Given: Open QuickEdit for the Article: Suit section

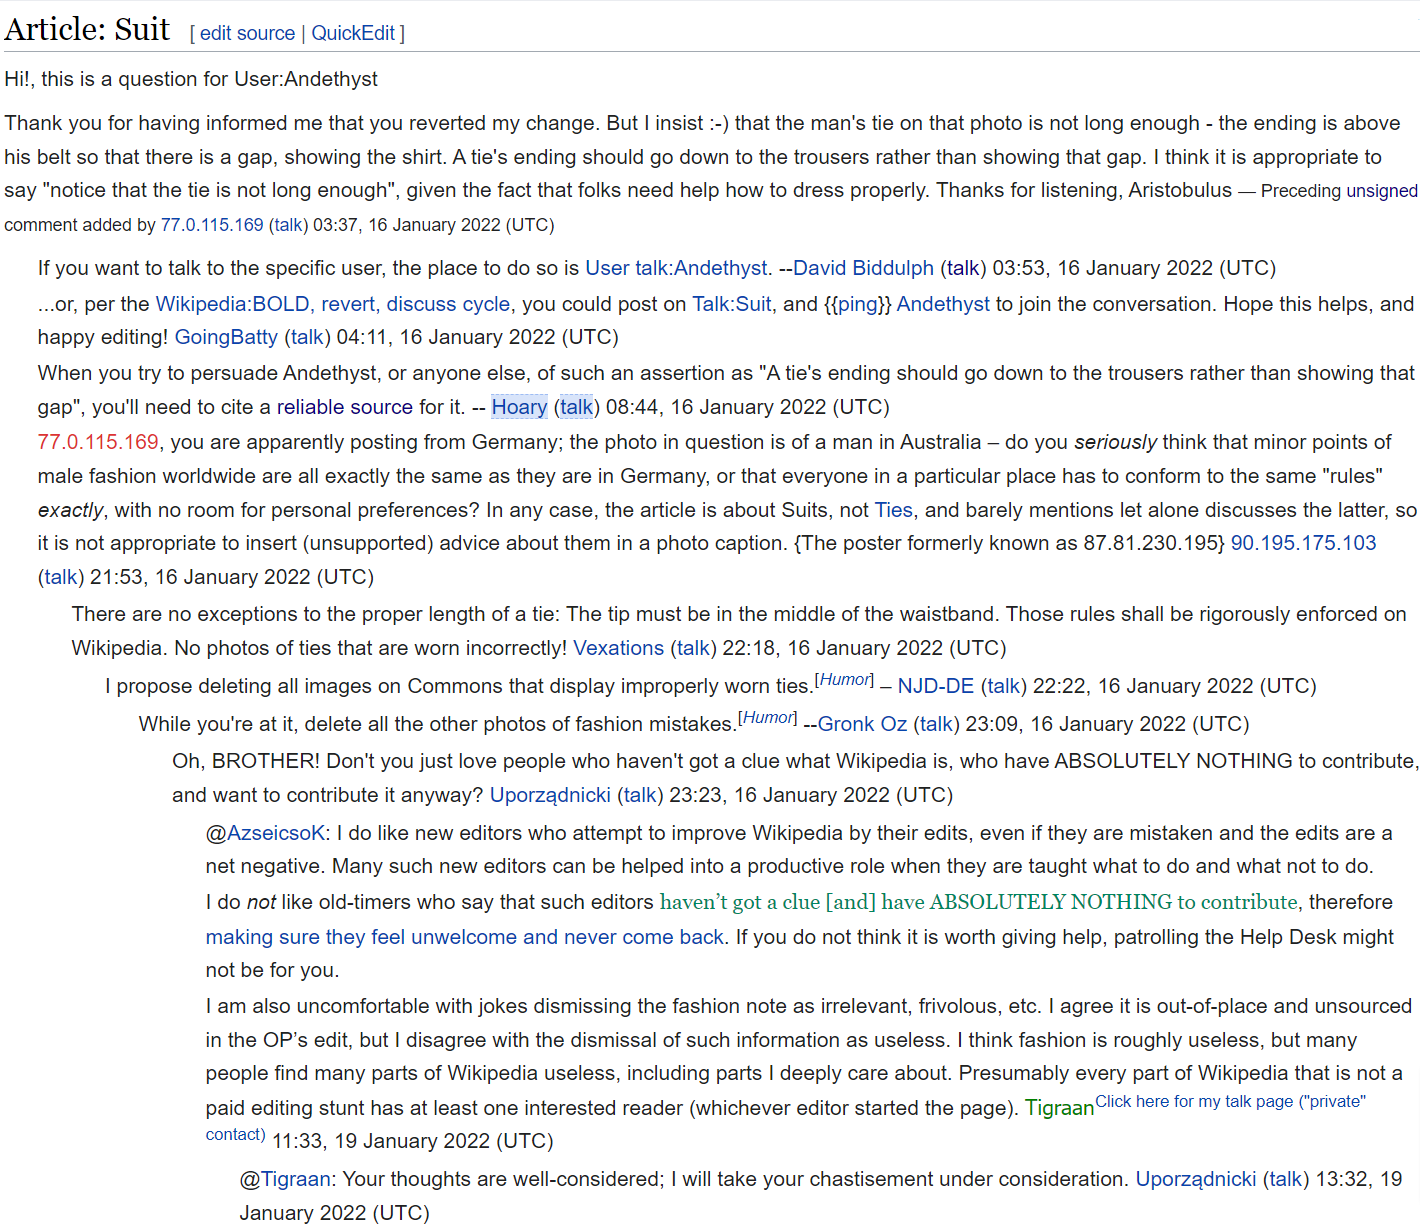Looking at the screenshot, I should click(353, 33).
